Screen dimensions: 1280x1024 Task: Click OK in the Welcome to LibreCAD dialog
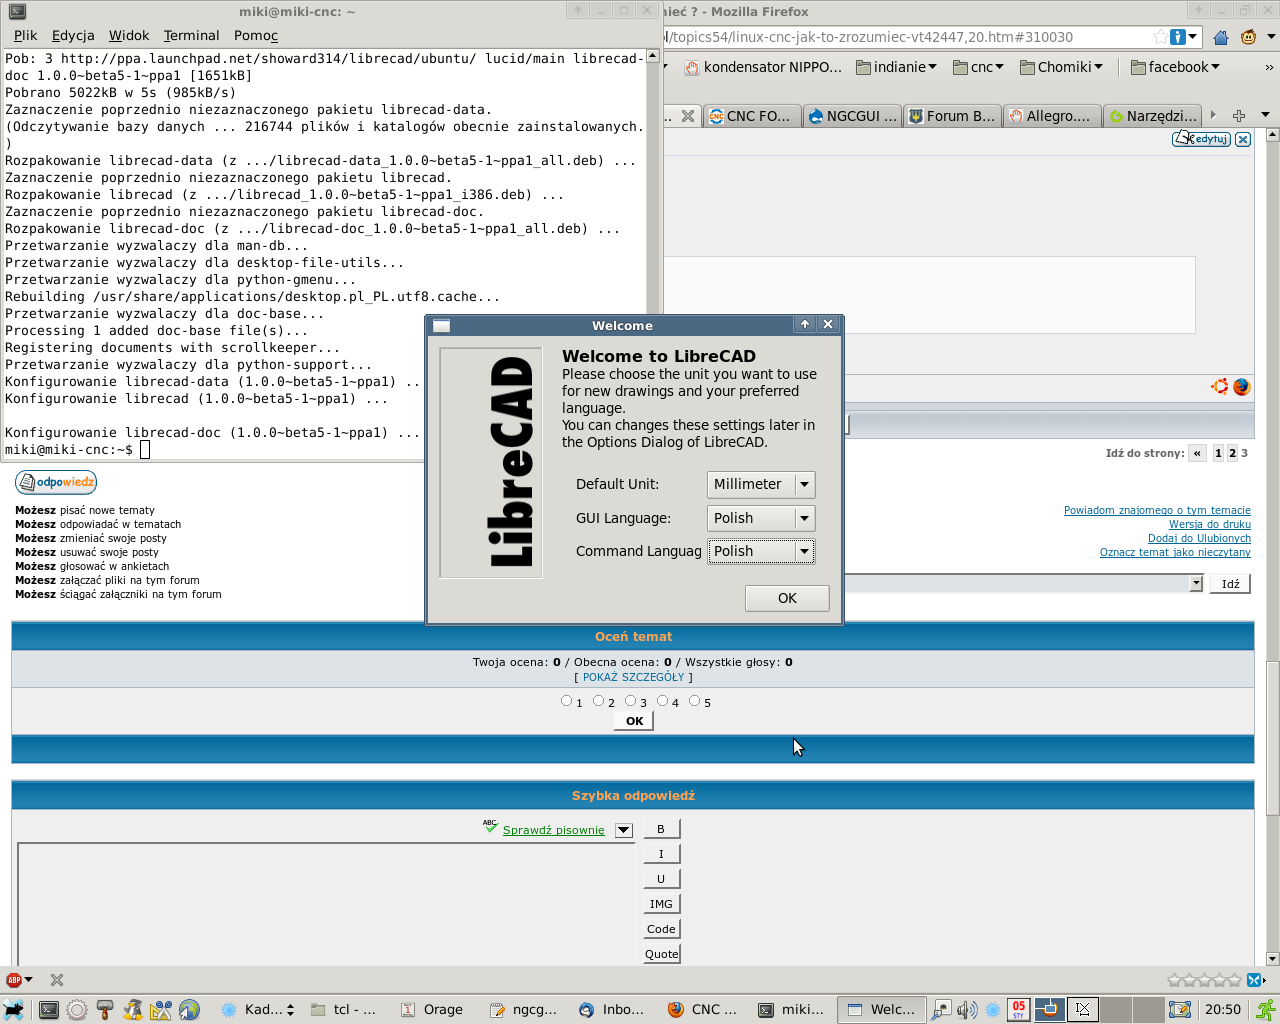787,598
